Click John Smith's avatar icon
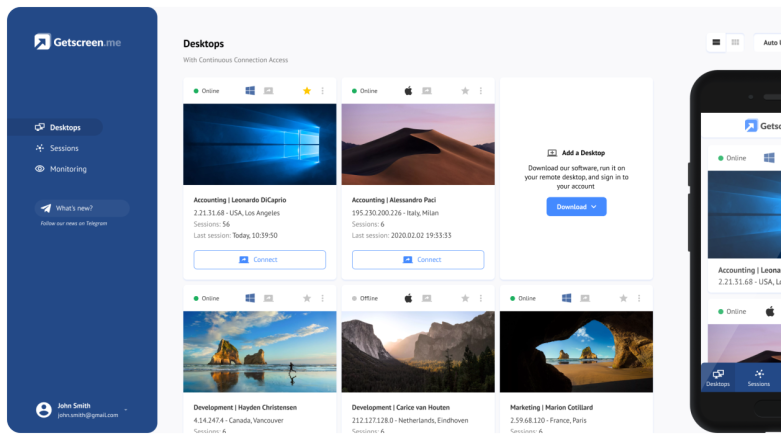The width and height of the screenshot is (781, 440). [44, 410]
